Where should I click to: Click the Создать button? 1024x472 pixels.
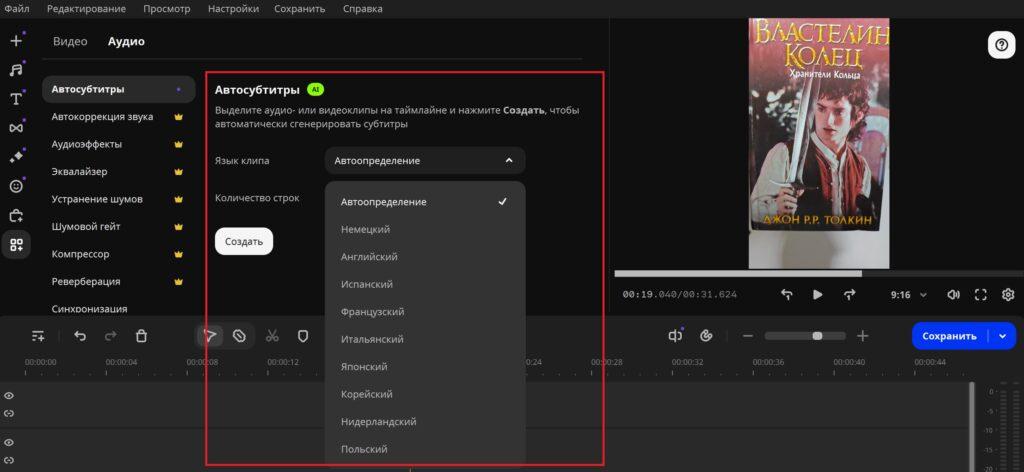[x=244, y=241]
